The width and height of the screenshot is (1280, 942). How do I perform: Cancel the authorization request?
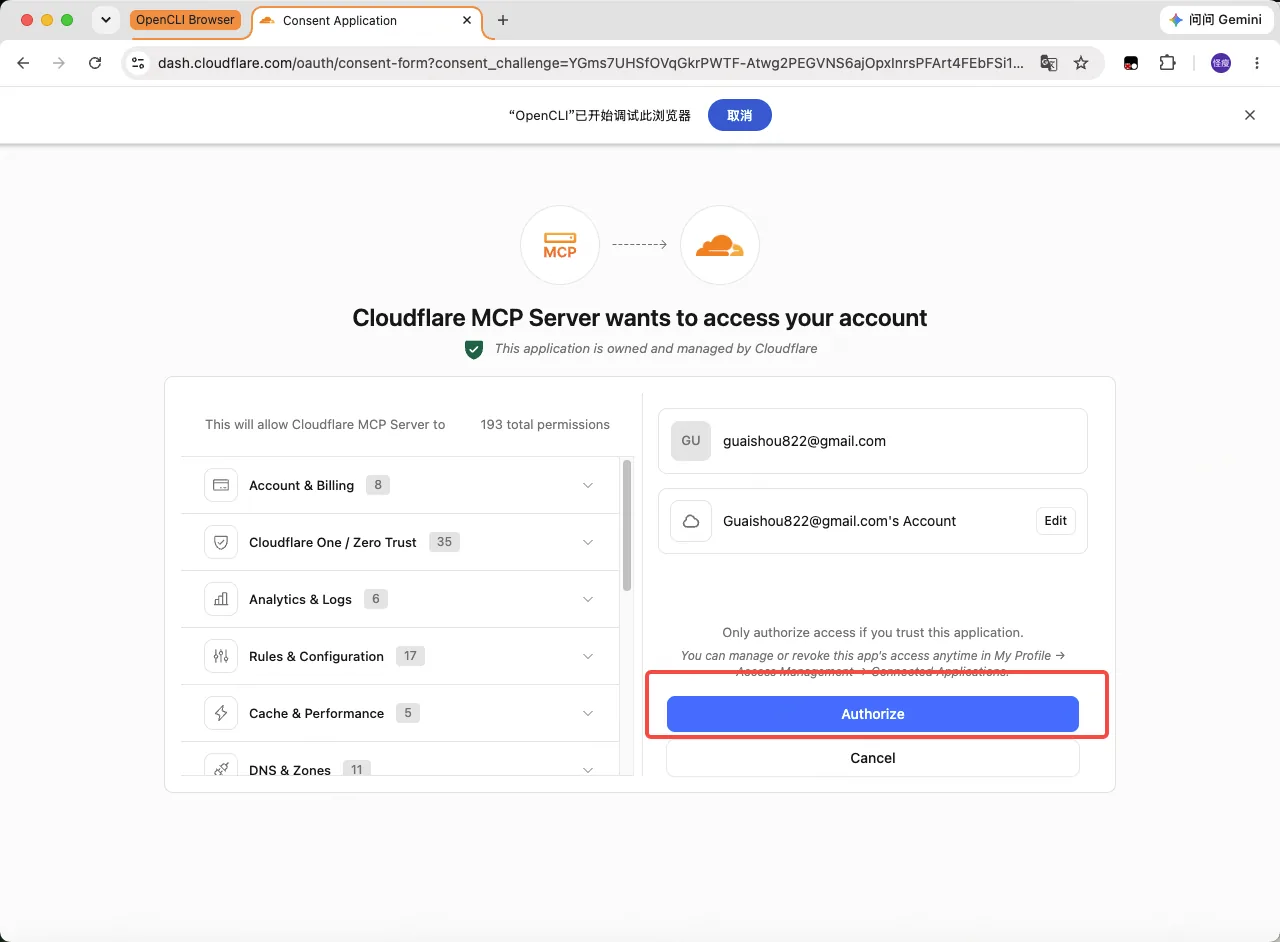coord(873,758)
